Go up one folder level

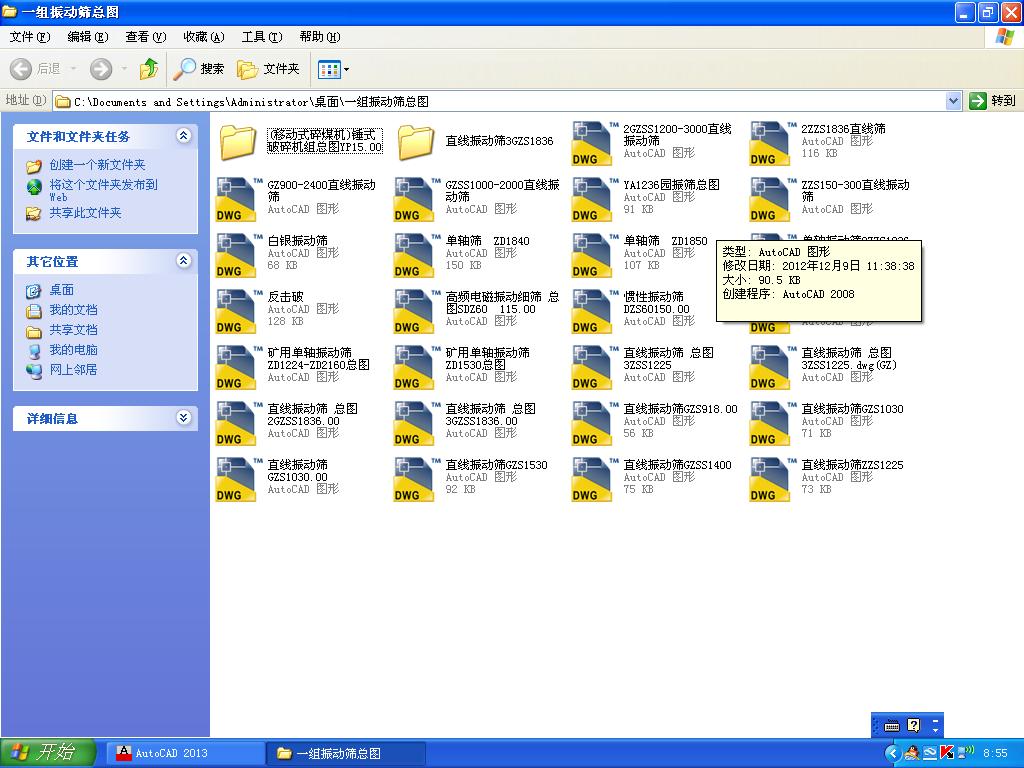click(149, 69)
